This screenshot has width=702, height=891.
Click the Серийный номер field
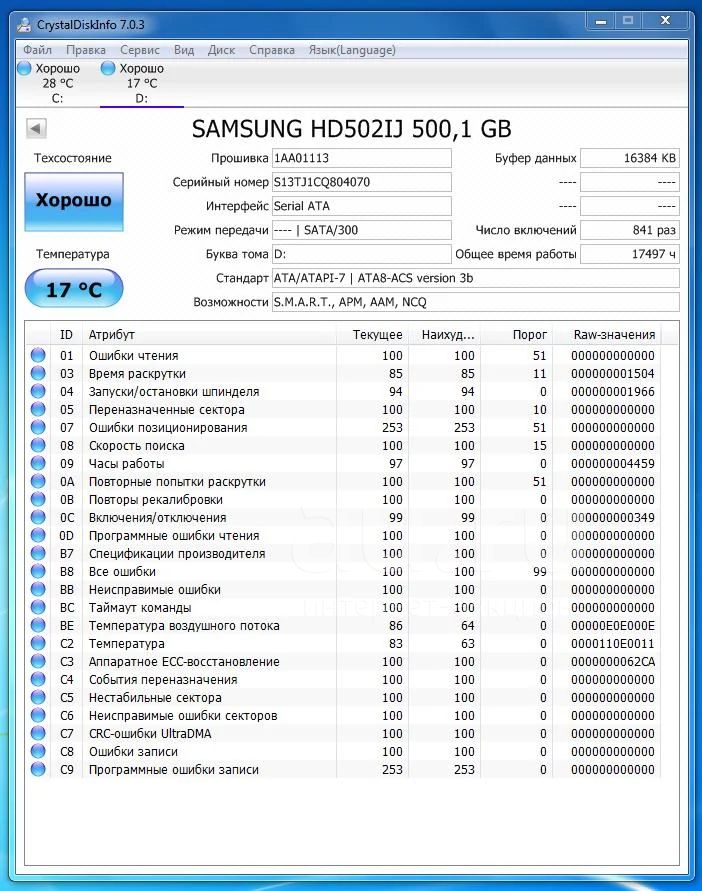[x=362, y=182]
